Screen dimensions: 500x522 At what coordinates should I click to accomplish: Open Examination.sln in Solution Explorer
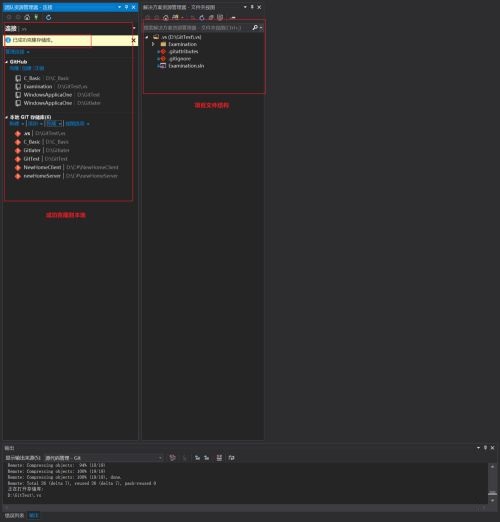click(186, 66)
